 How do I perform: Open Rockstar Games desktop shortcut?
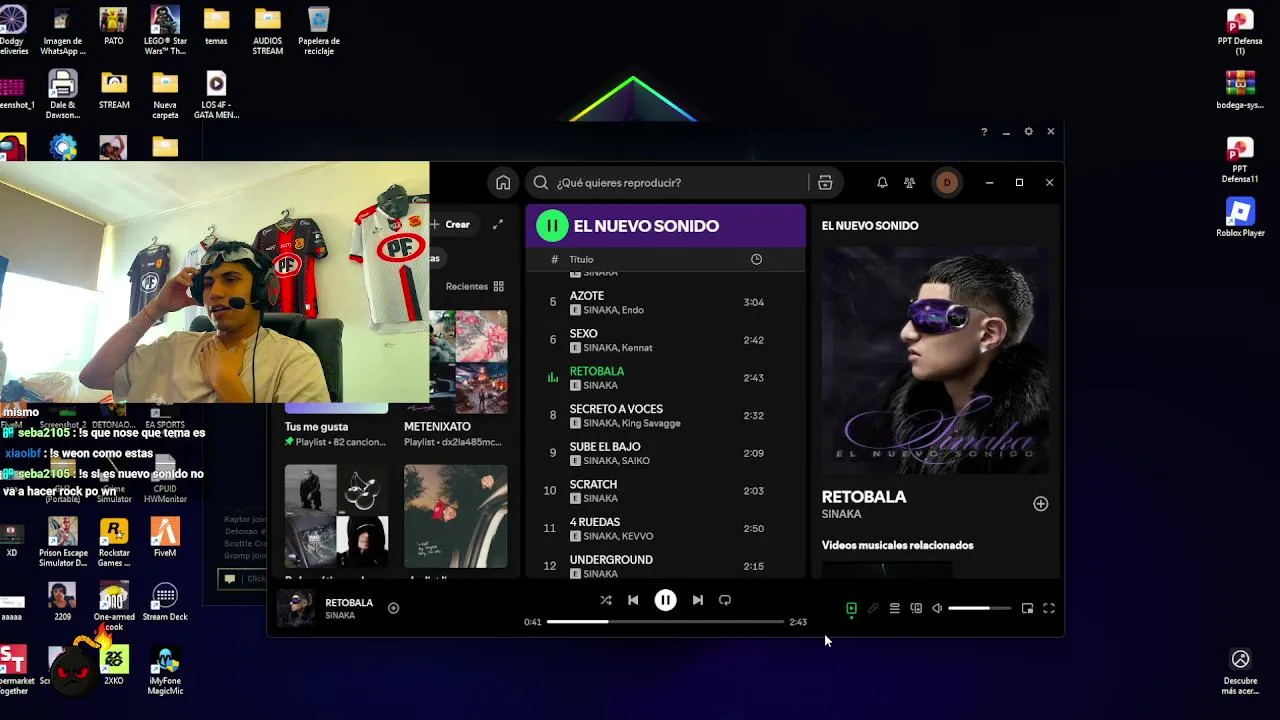[114, 543]
